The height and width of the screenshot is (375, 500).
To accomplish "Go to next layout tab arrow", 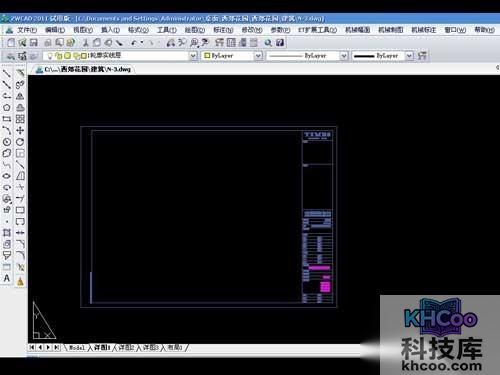I will (x=48, y=347).
